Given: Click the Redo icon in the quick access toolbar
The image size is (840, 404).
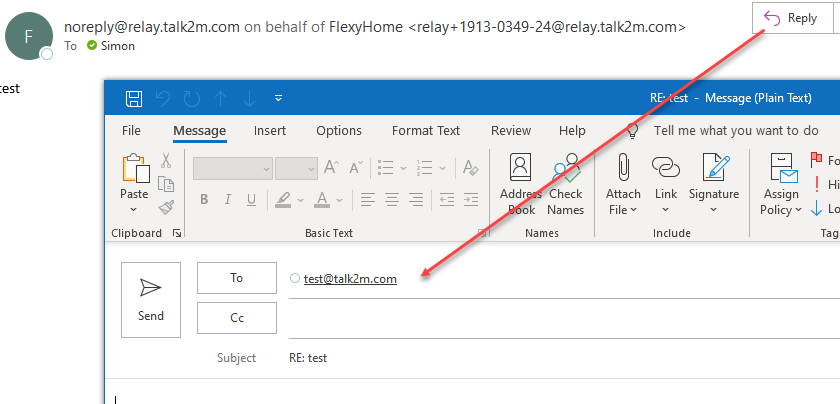Looking at the screenshot, I should point(192,99).
